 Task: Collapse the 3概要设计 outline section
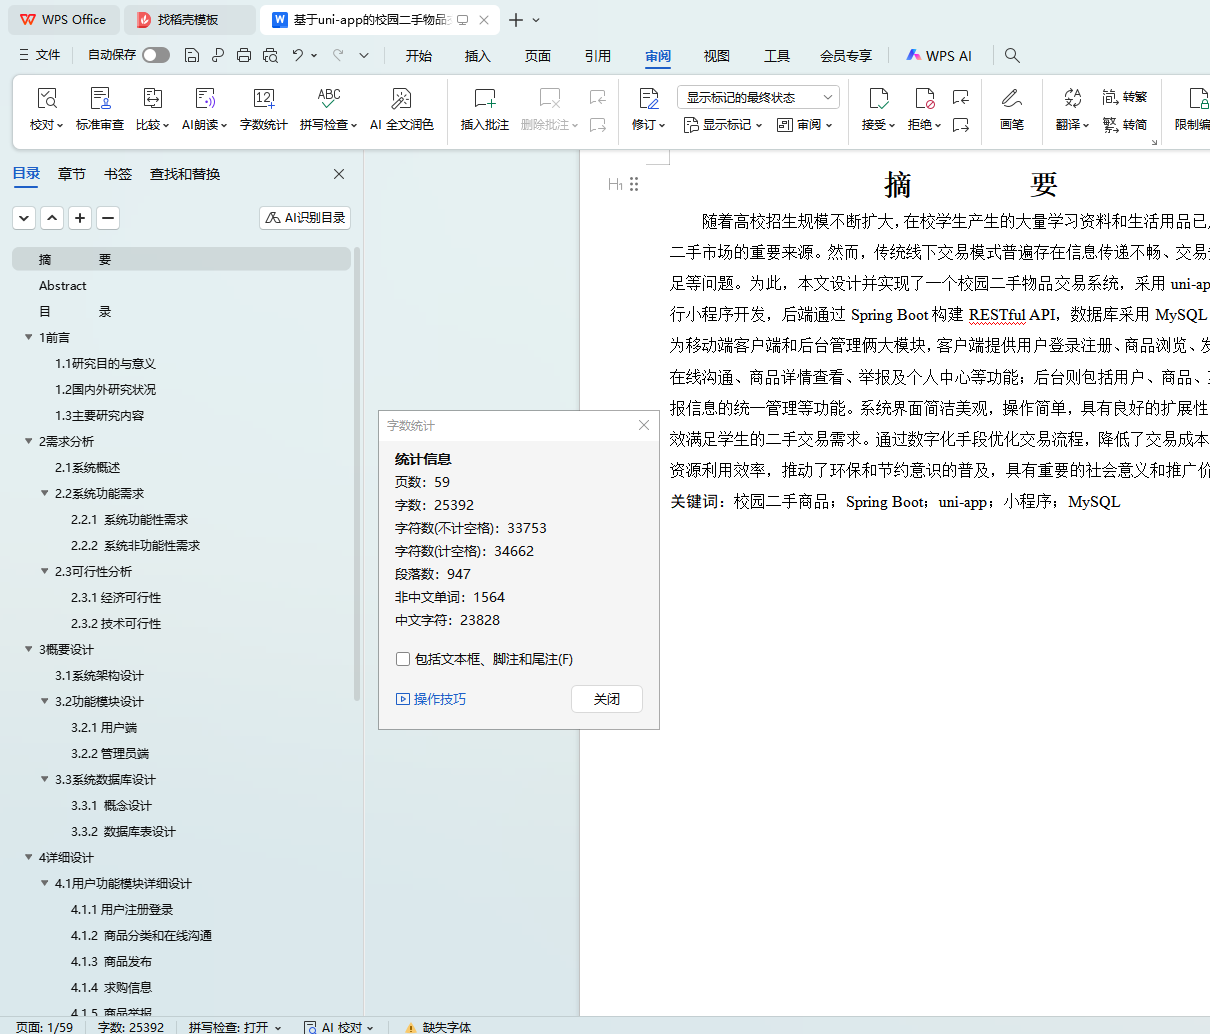29,649
